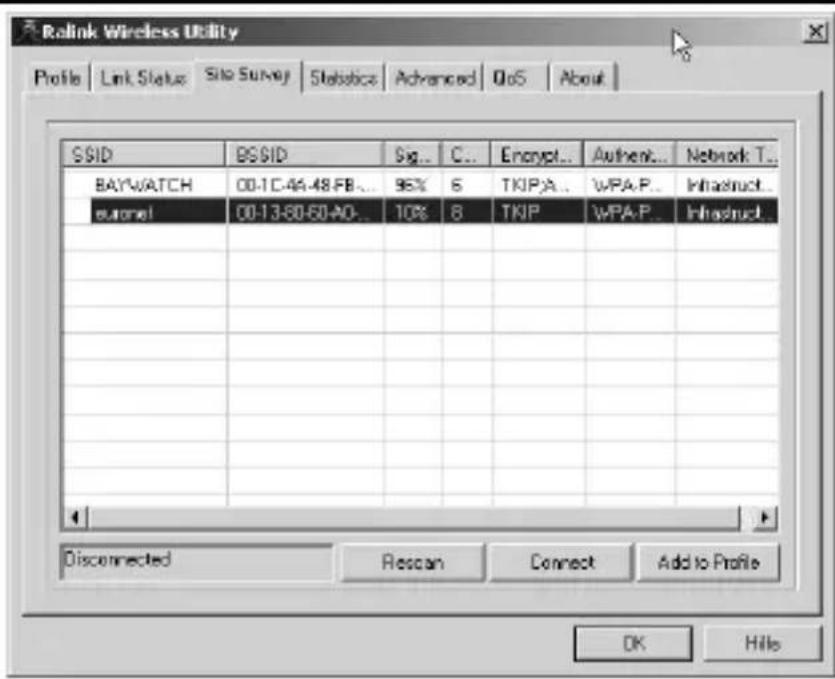Click BSSID 00-13-60-60-A0 cell
The image size is (835, 679).
click(x=305, y=212)
